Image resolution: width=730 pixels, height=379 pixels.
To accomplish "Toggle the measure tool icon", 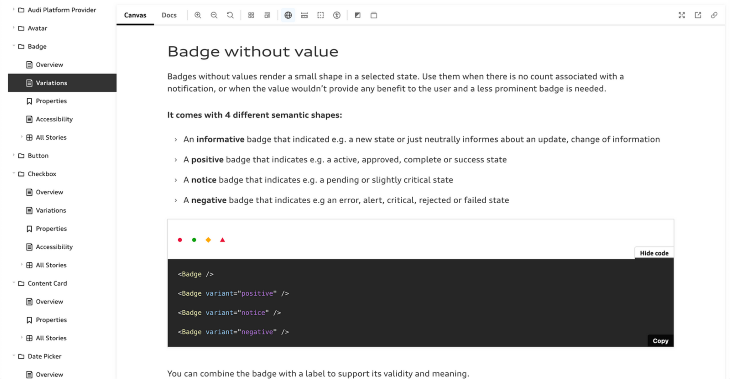I will point(304,15).
